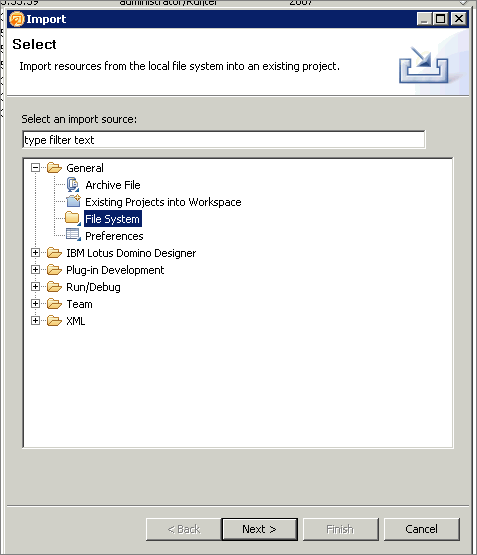Click the Existing Projects into Workspace icon
The height and width of the screenshot is (555, 477).
point(73,201)
